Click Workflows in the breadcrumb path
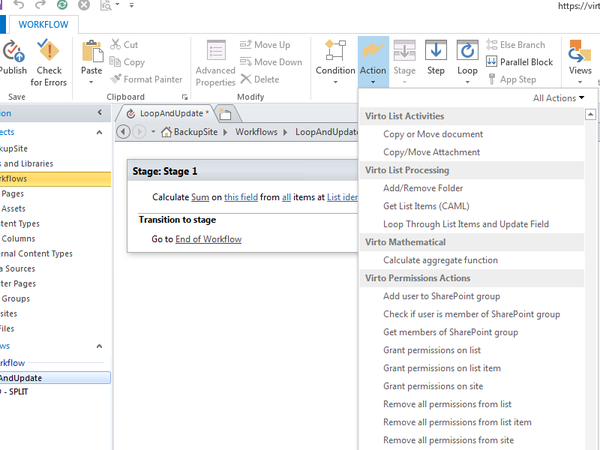 click(x=257, y=132)
